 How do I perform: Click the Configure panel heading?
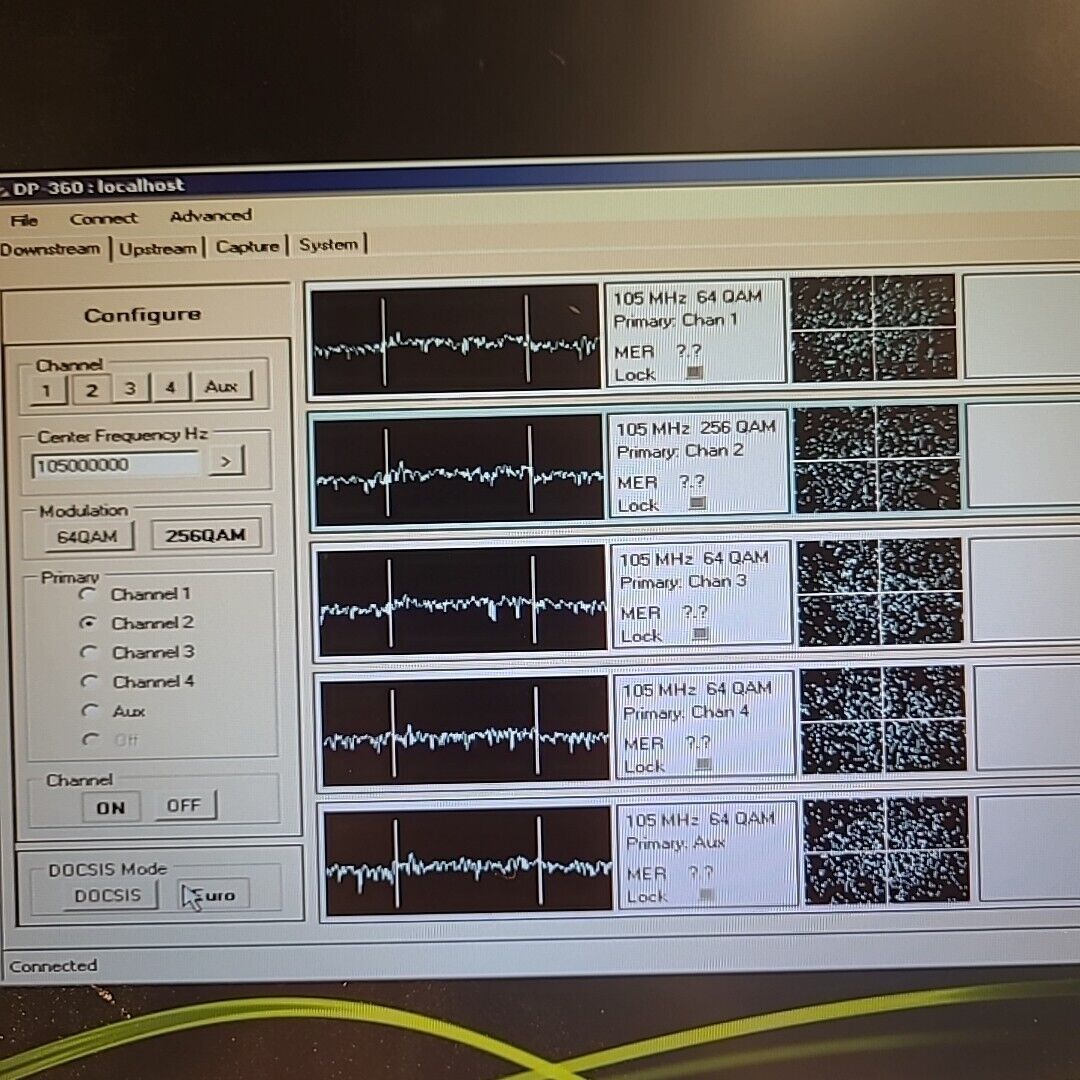[143, 315]
